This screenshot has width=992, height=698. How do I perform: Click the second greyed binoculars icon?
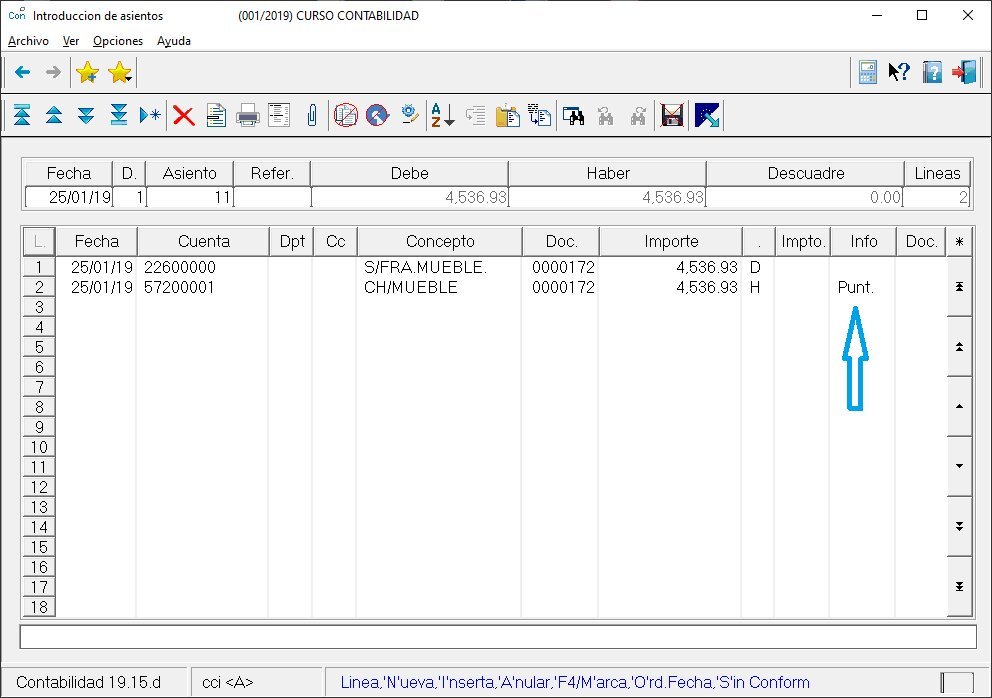pyautogui.click(x=638, y=116)
